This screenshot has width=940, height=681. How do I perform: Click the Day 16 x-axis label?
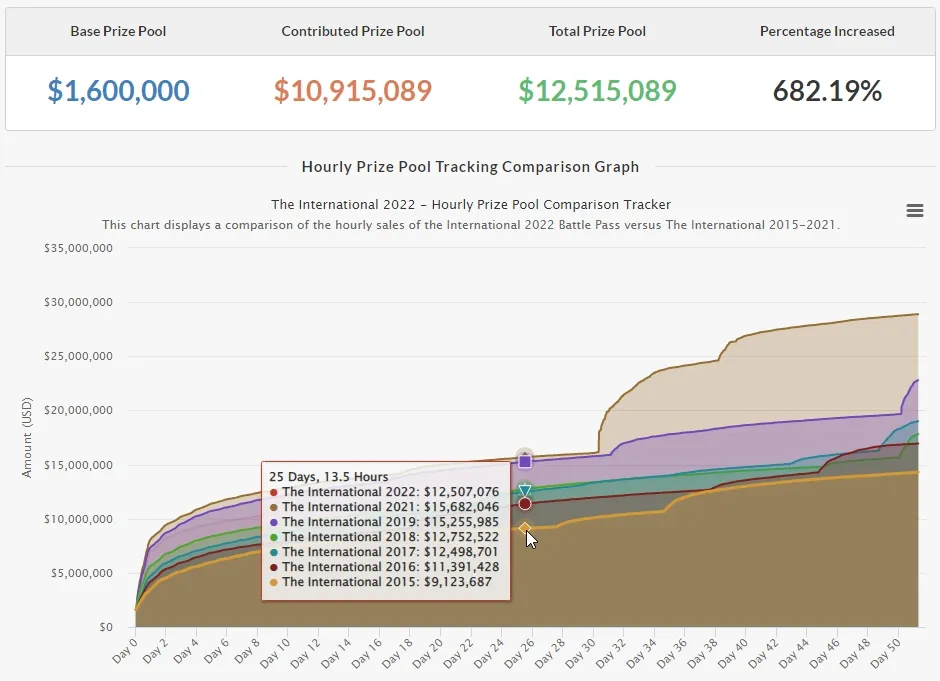(x=366, y=653)
